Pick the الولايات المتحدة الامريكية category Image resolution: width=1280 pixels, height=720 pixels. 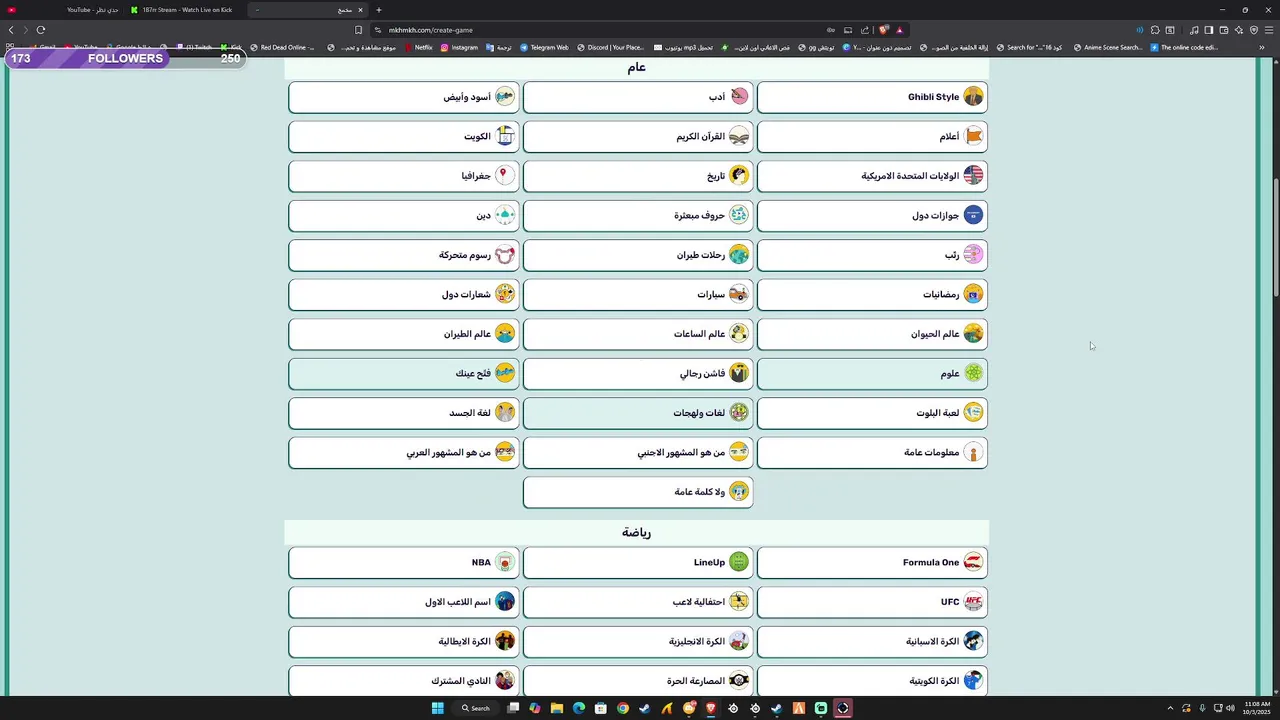(872, 176)
